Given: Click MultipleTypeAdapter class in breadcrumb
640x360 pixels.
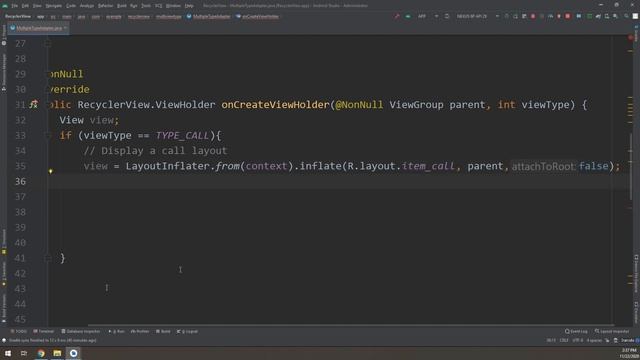Looking at the screenshot, I should (208, 16).
